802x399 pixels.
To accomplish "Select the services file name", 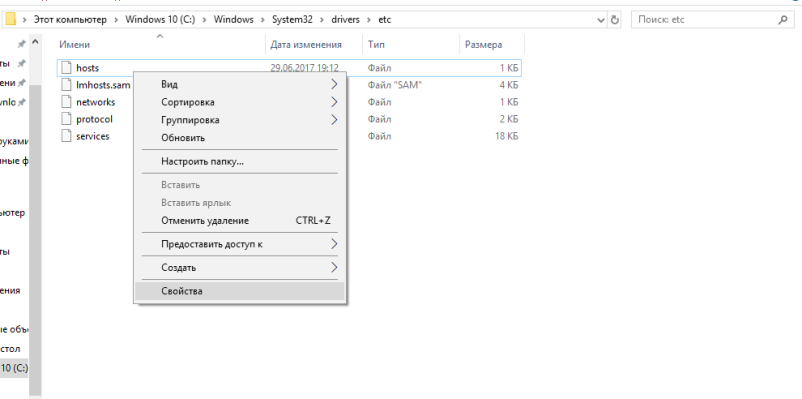I will click(93, 136).
